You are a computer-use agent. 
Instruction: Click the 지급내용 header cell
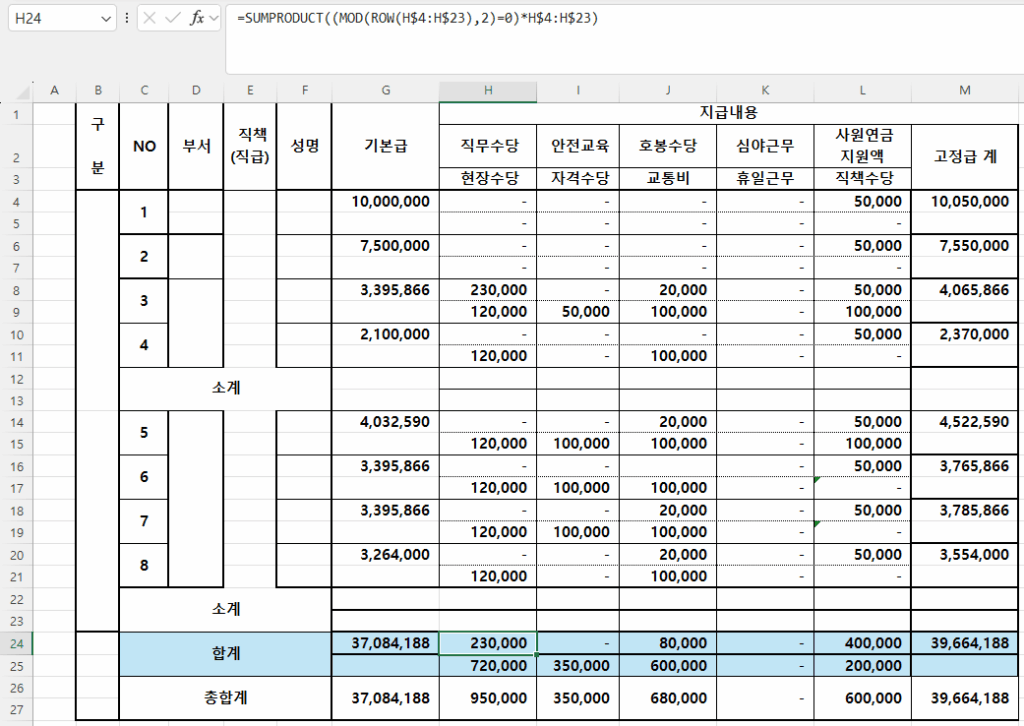pyautogui.click(x=729, y=113)
